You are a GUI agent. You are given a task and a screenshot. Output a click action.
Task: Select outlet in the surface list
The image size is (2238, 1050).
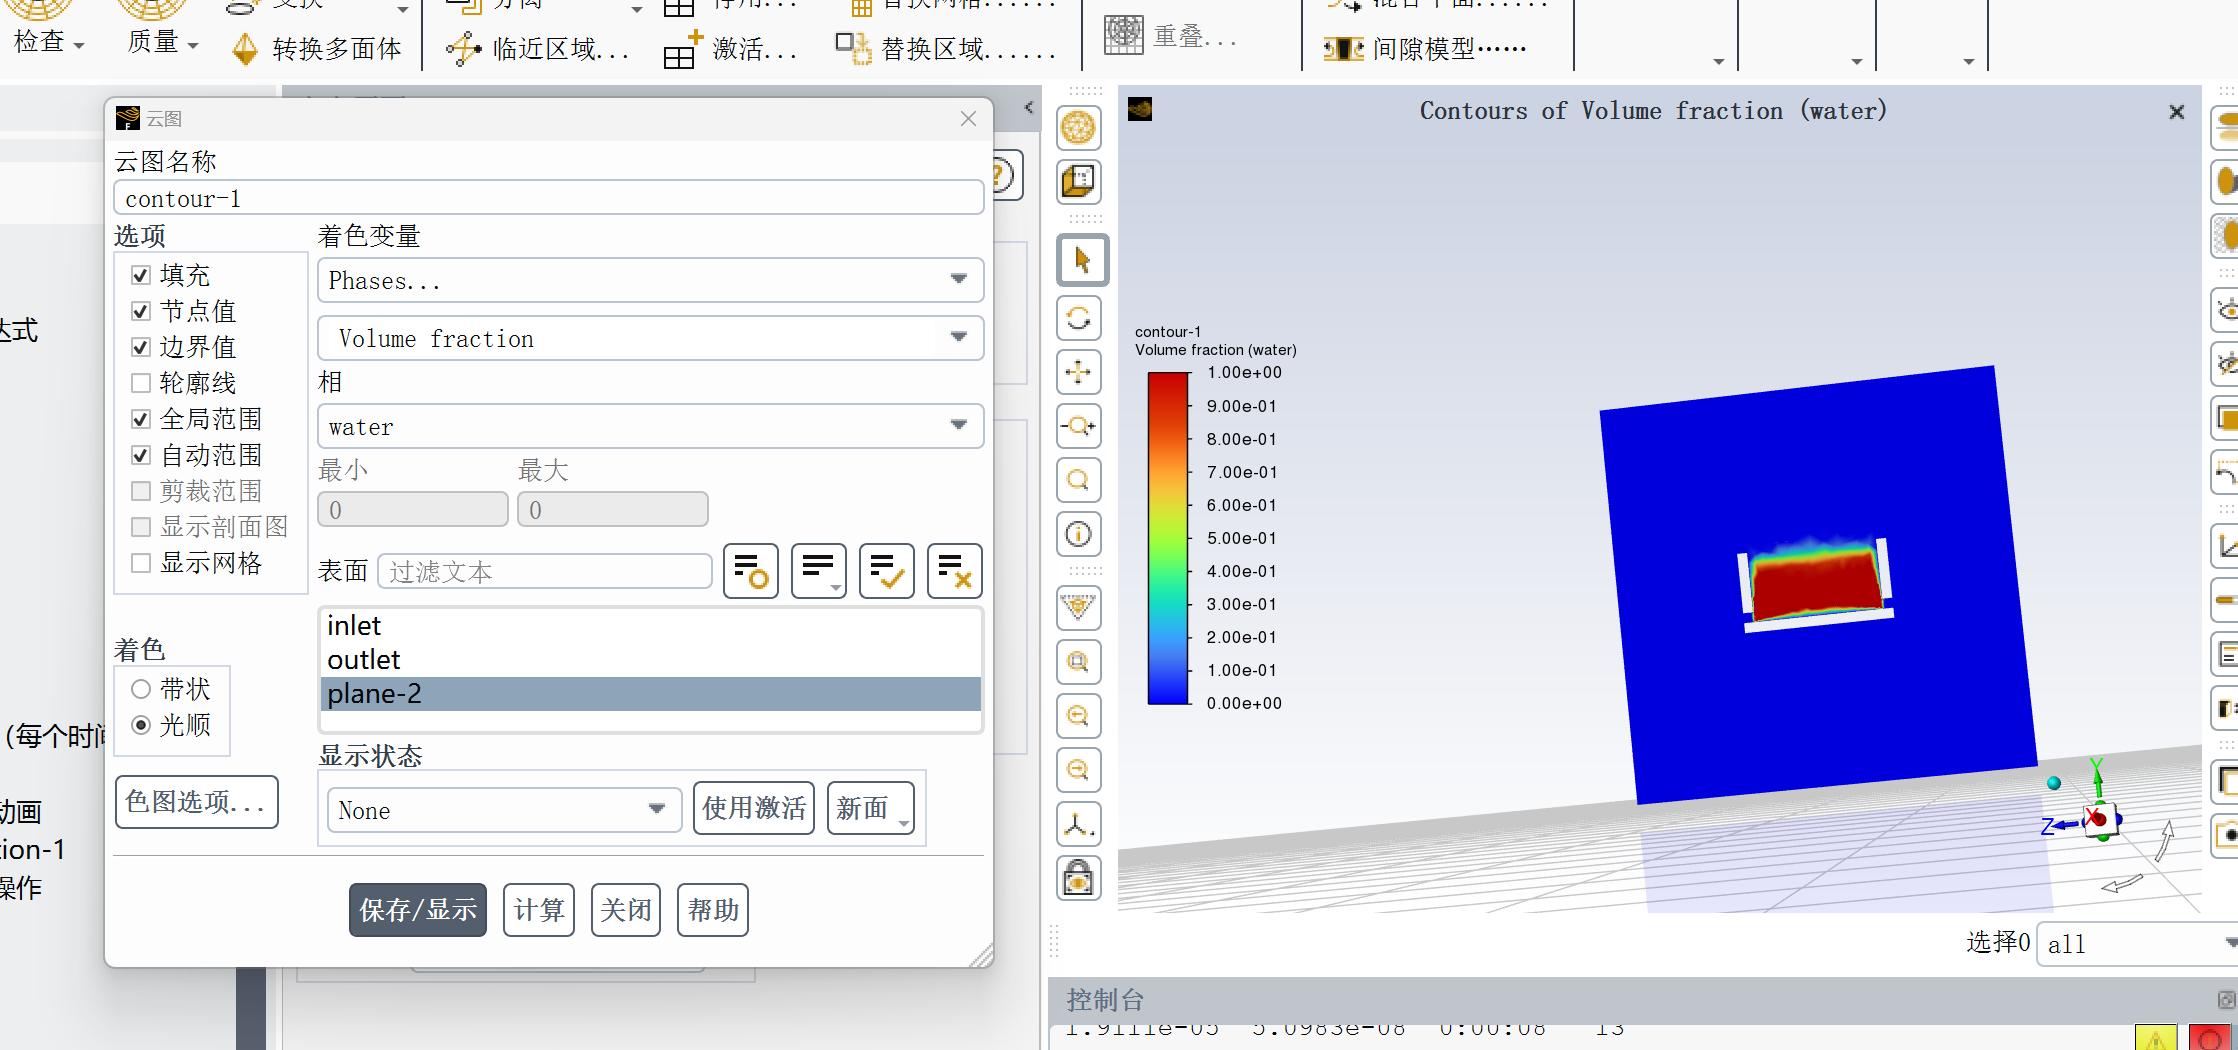[651, 660]
